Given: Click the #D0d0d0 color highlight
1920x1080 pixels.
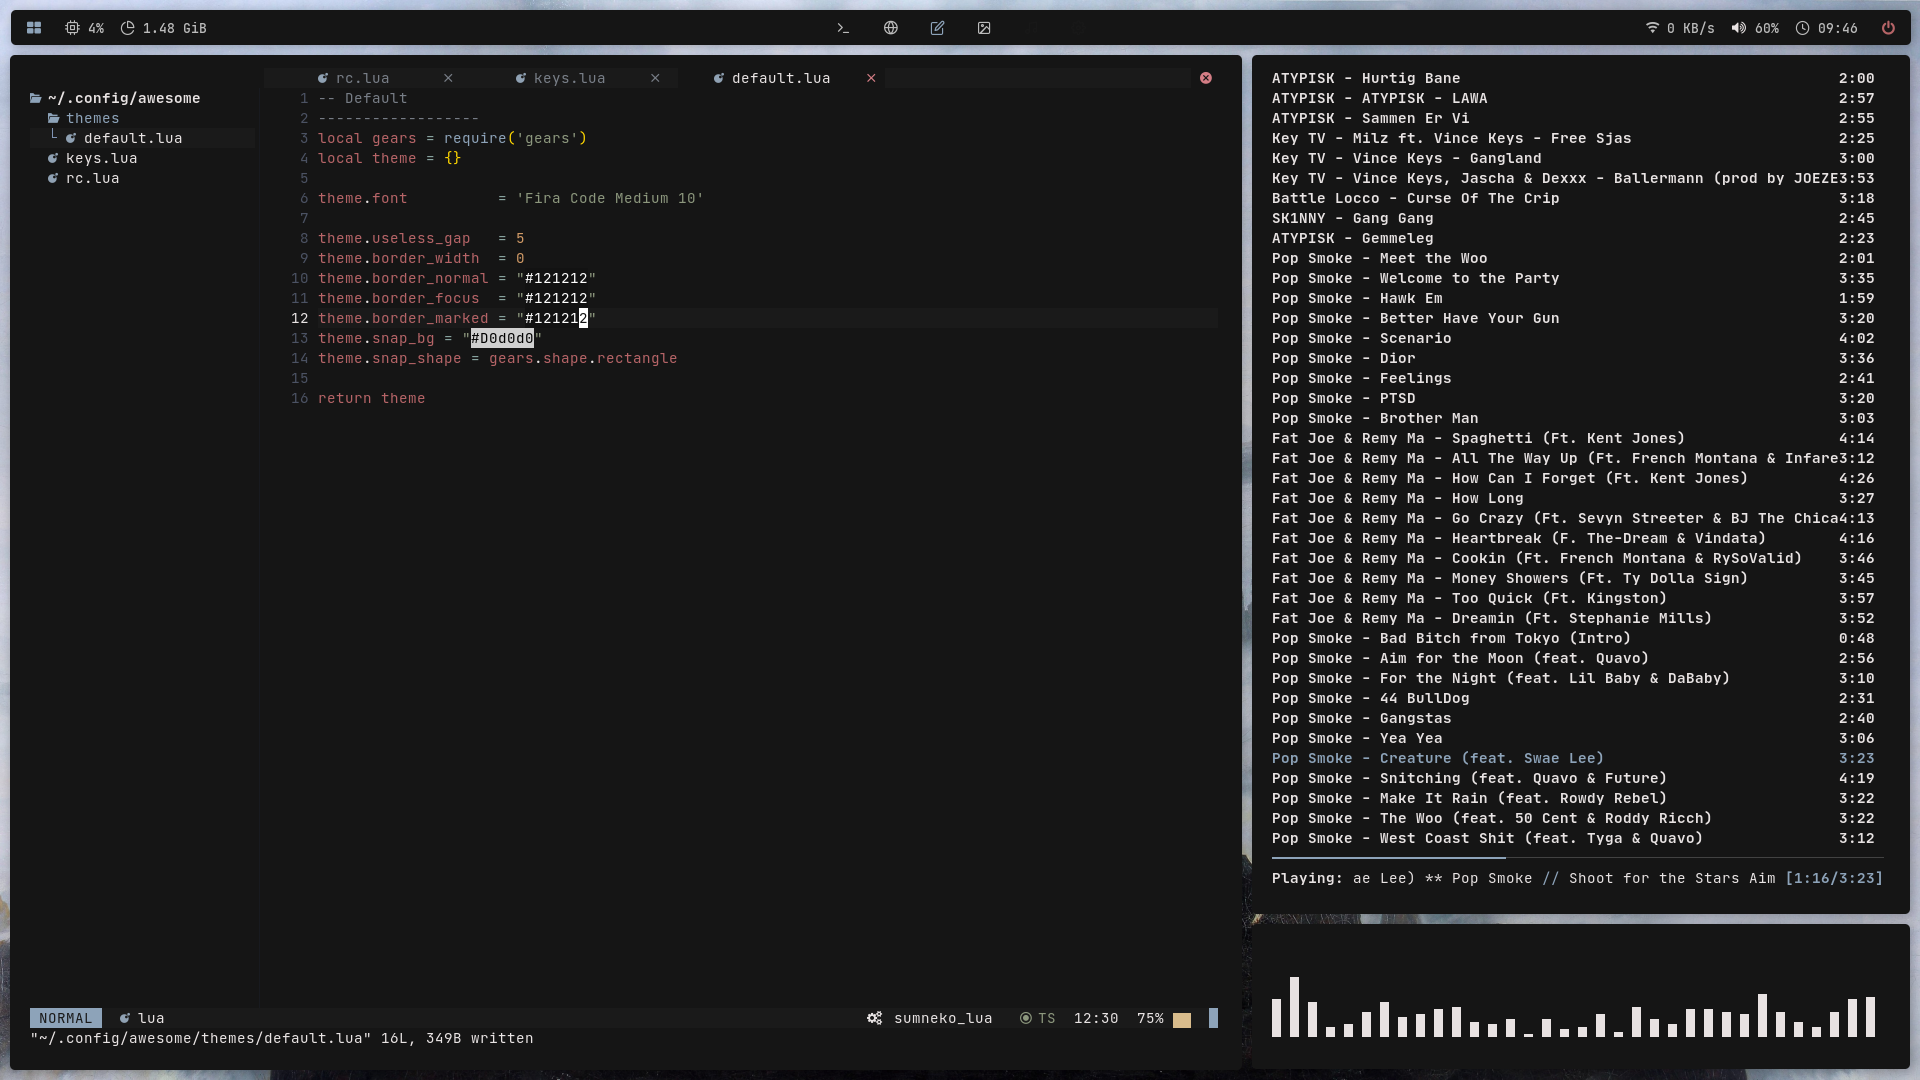Looking at the screenshot, I should [502, 338].
